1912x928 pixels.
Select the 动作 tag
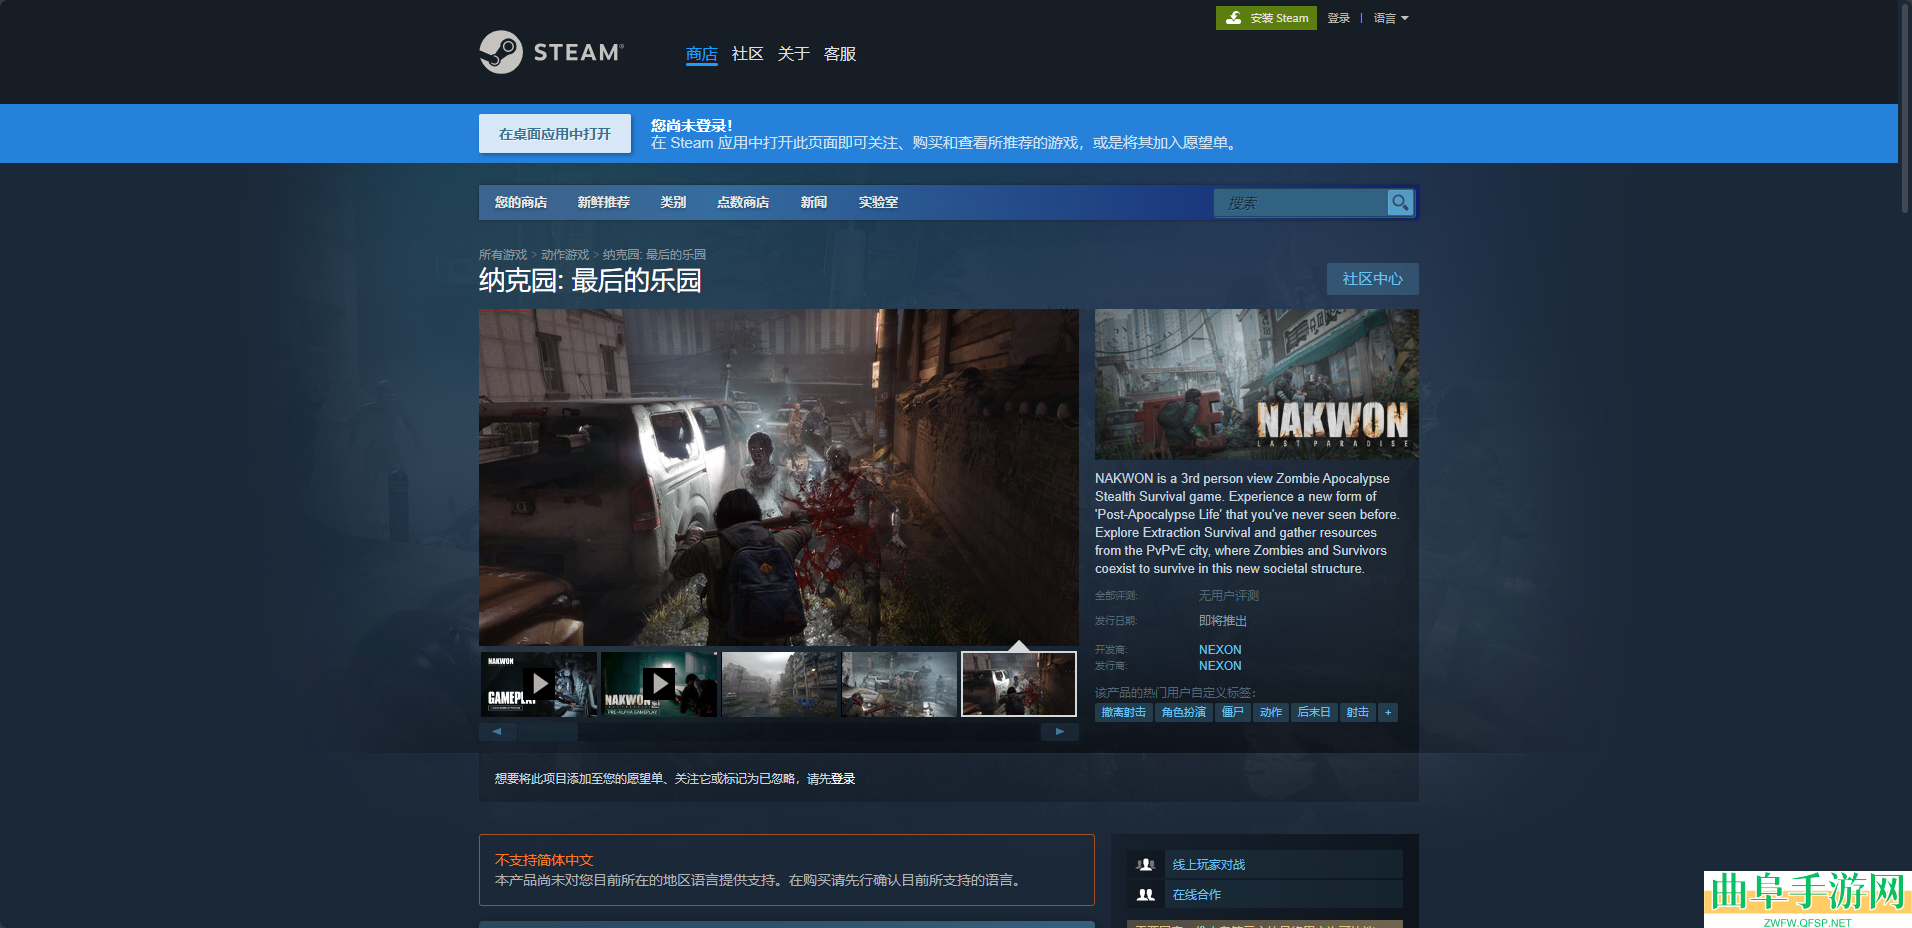click(x=1271, y=712)
